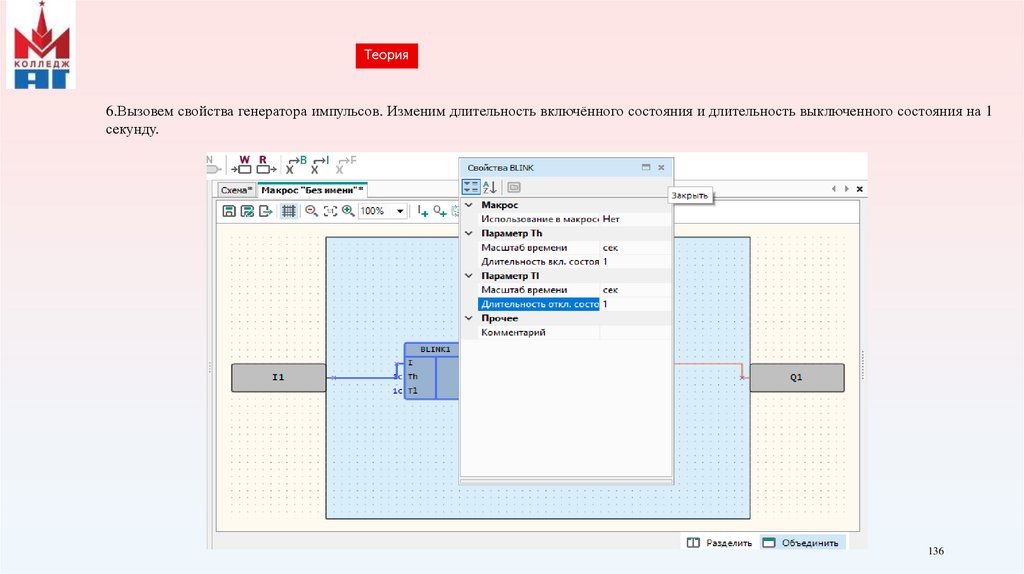Open the 100% zoom level dropdown
Viewport: 1024px width, 574px height.
[x=400, y=211]
